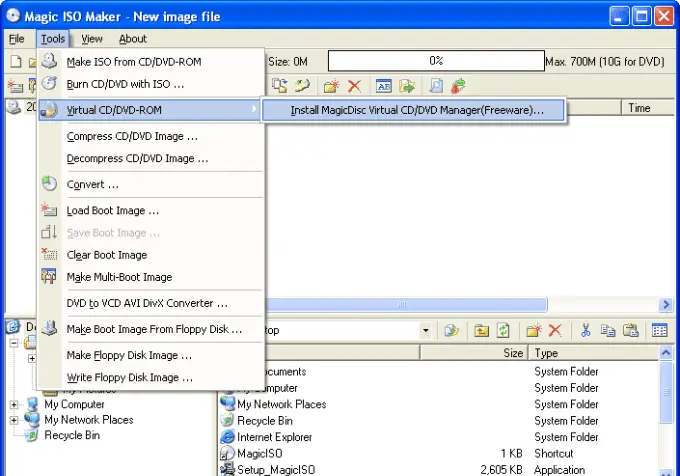
Task: Click the Internet Explorer icon in file list
Action: coord(227,437)
